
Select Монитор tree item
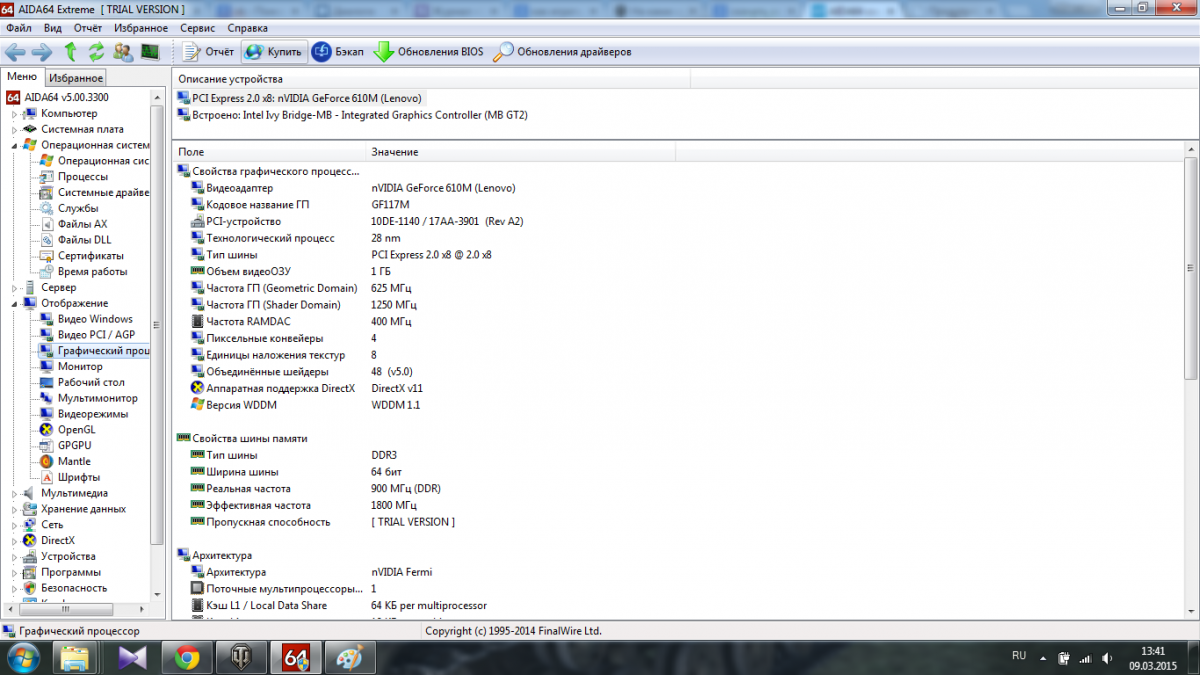pos(80,366)
